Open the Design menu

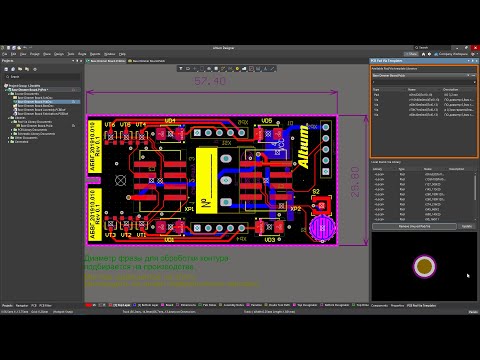point(59,54)
